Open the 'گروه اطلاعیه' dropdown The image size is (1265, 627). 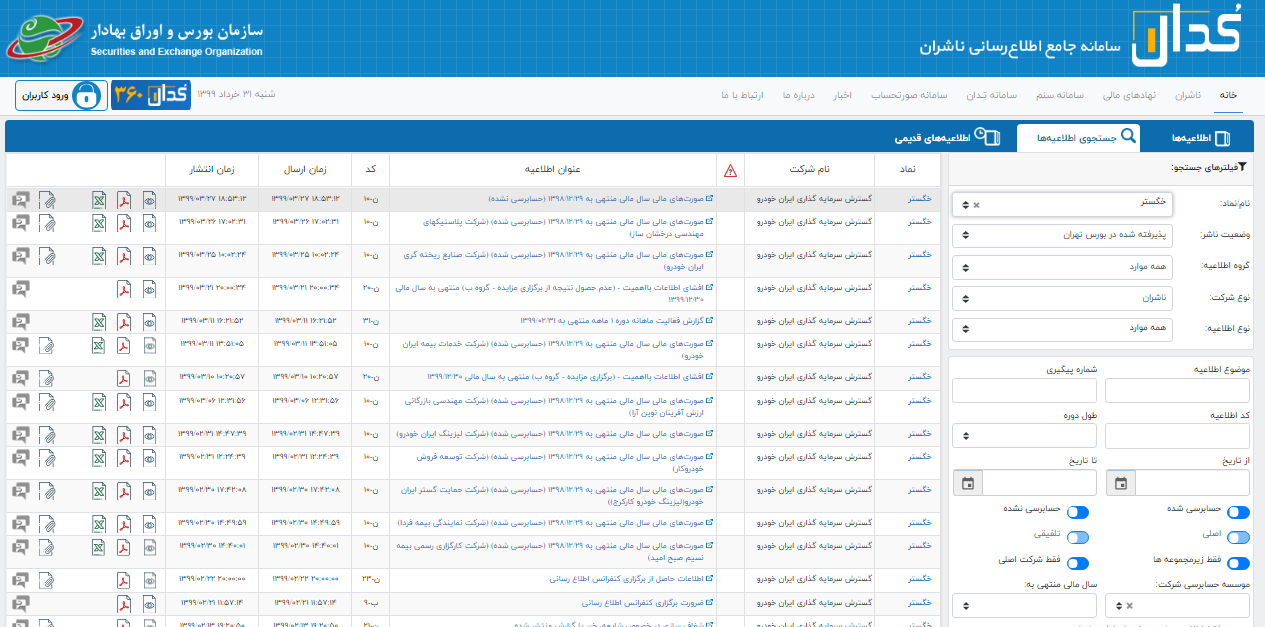(x=1062, y=267)
